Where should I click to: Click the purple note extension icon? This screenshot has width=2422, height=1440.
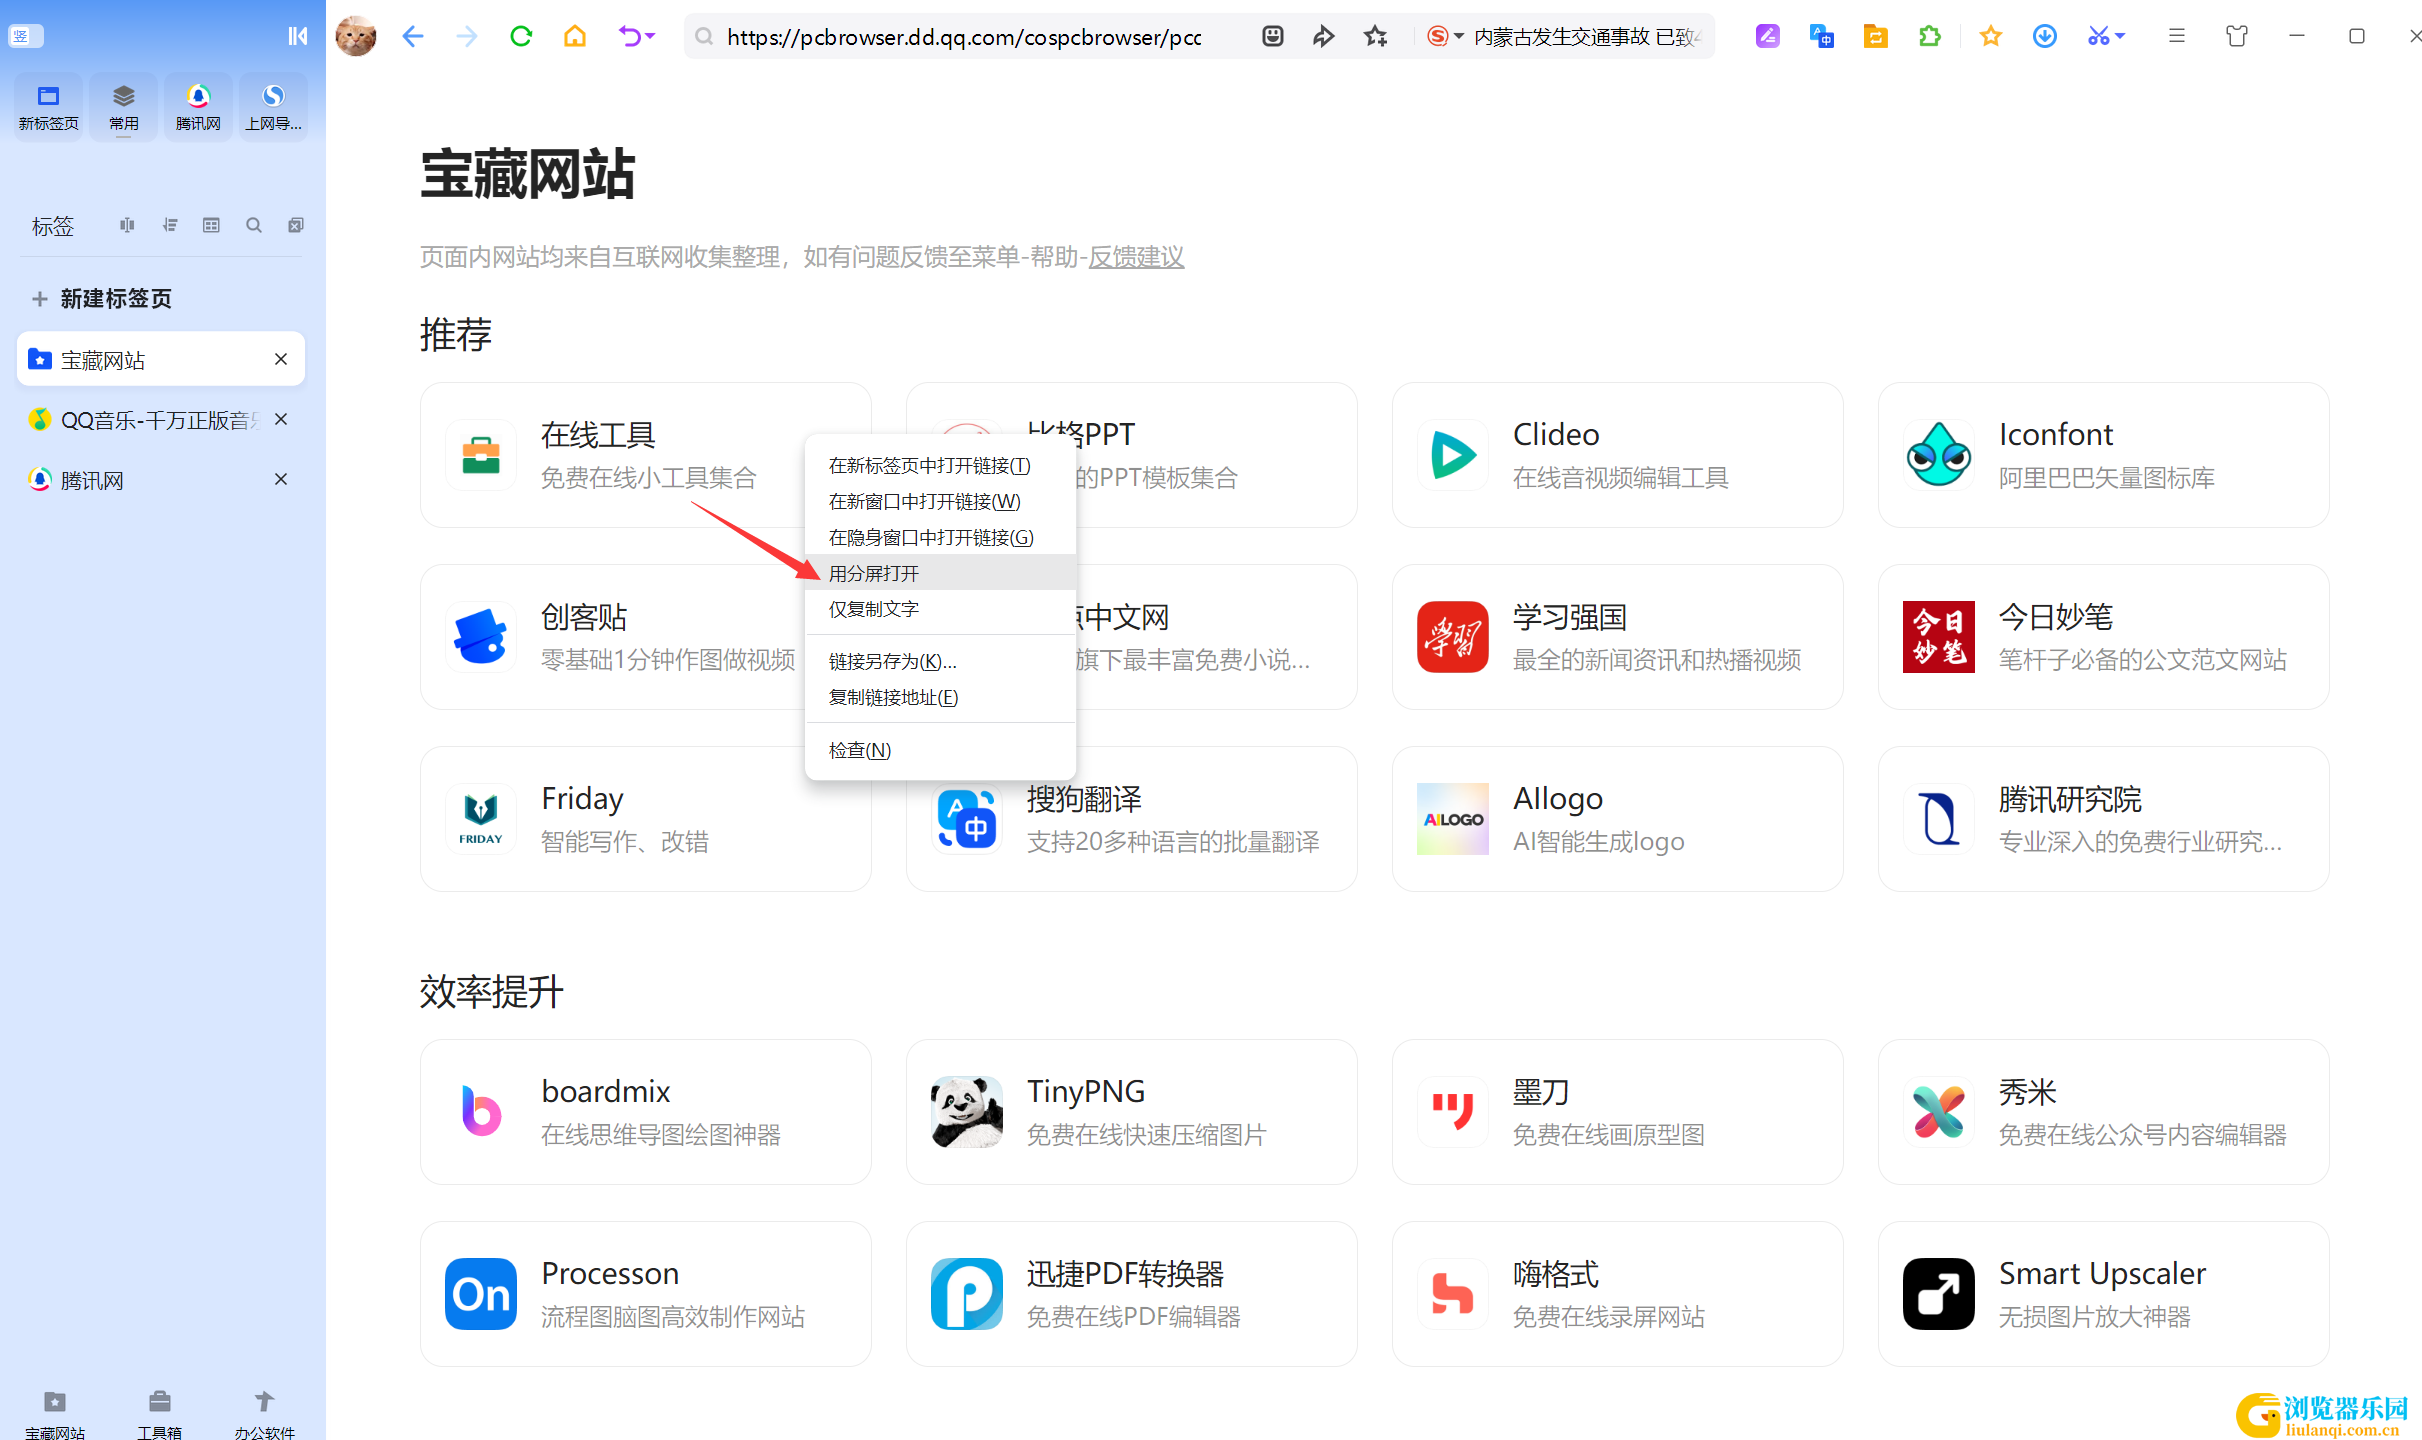coord(1767,36)
